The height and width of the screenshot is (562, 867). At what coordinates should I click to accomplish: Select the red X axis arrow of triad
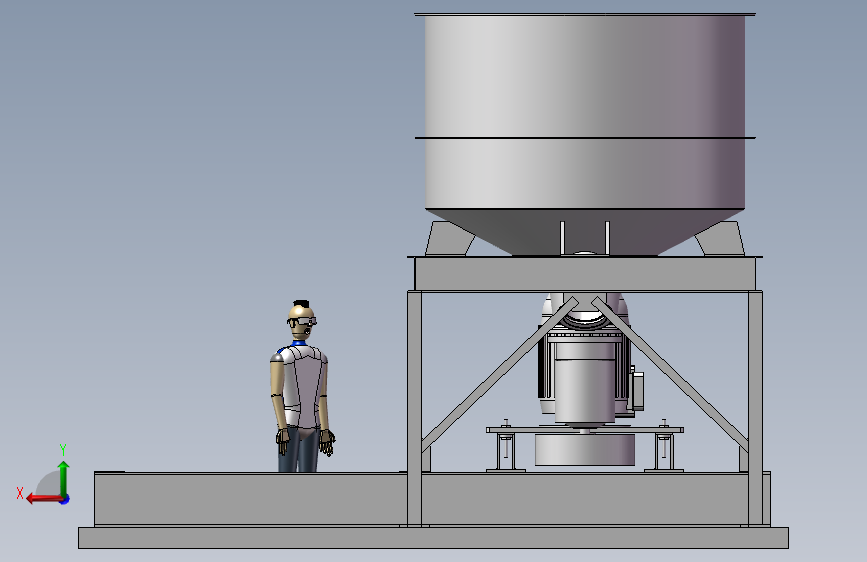tap(44, 499)
